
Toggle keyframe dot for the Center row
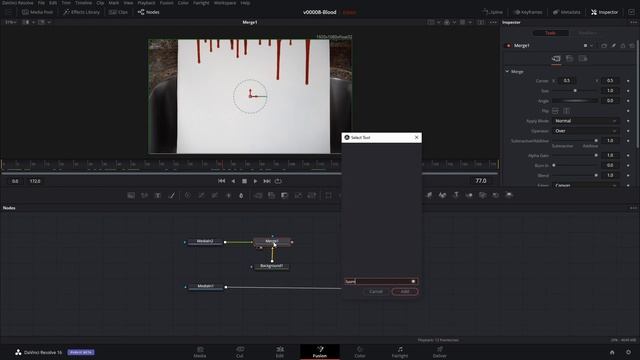pyautogui.click(x=628, y=81)
